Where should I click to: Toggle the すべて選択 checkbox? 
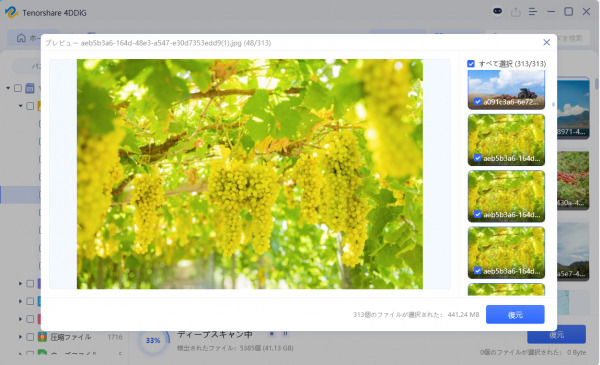pos(471,64)
